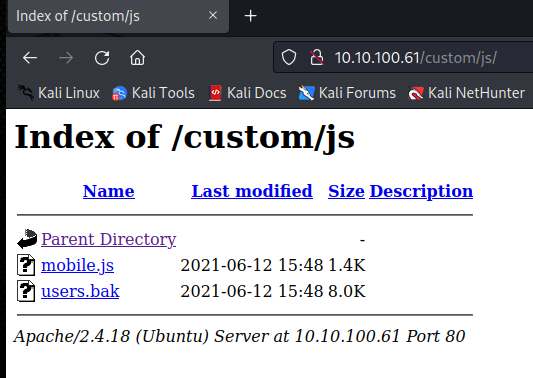Open the Kali Linux bookmark

click(x=59, y=93)
